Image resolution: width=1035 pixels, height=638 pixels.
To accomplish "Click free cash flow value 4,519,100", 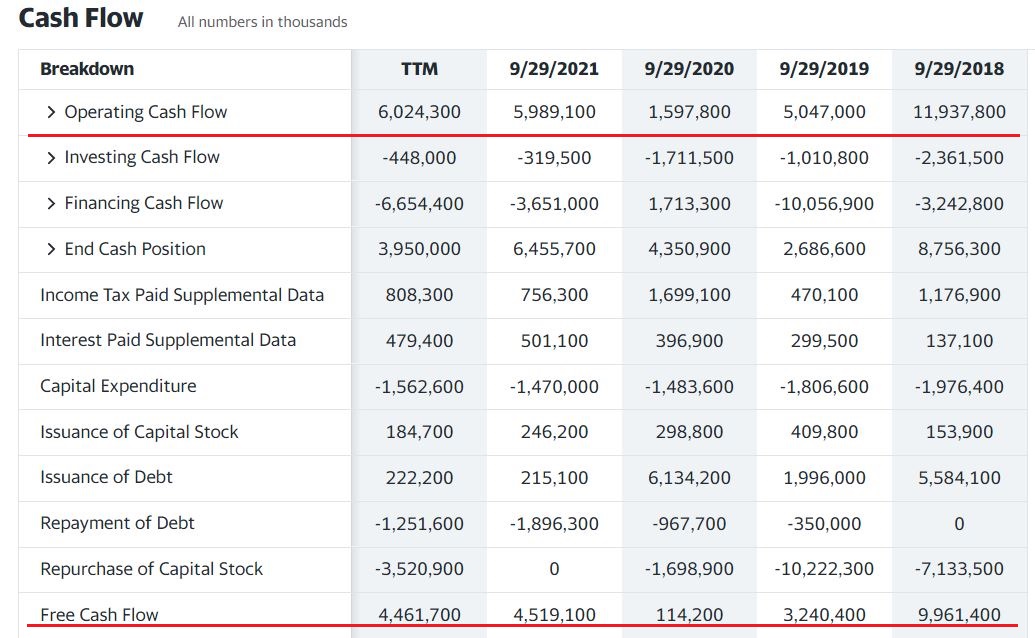I will click(x=554, y=615).
